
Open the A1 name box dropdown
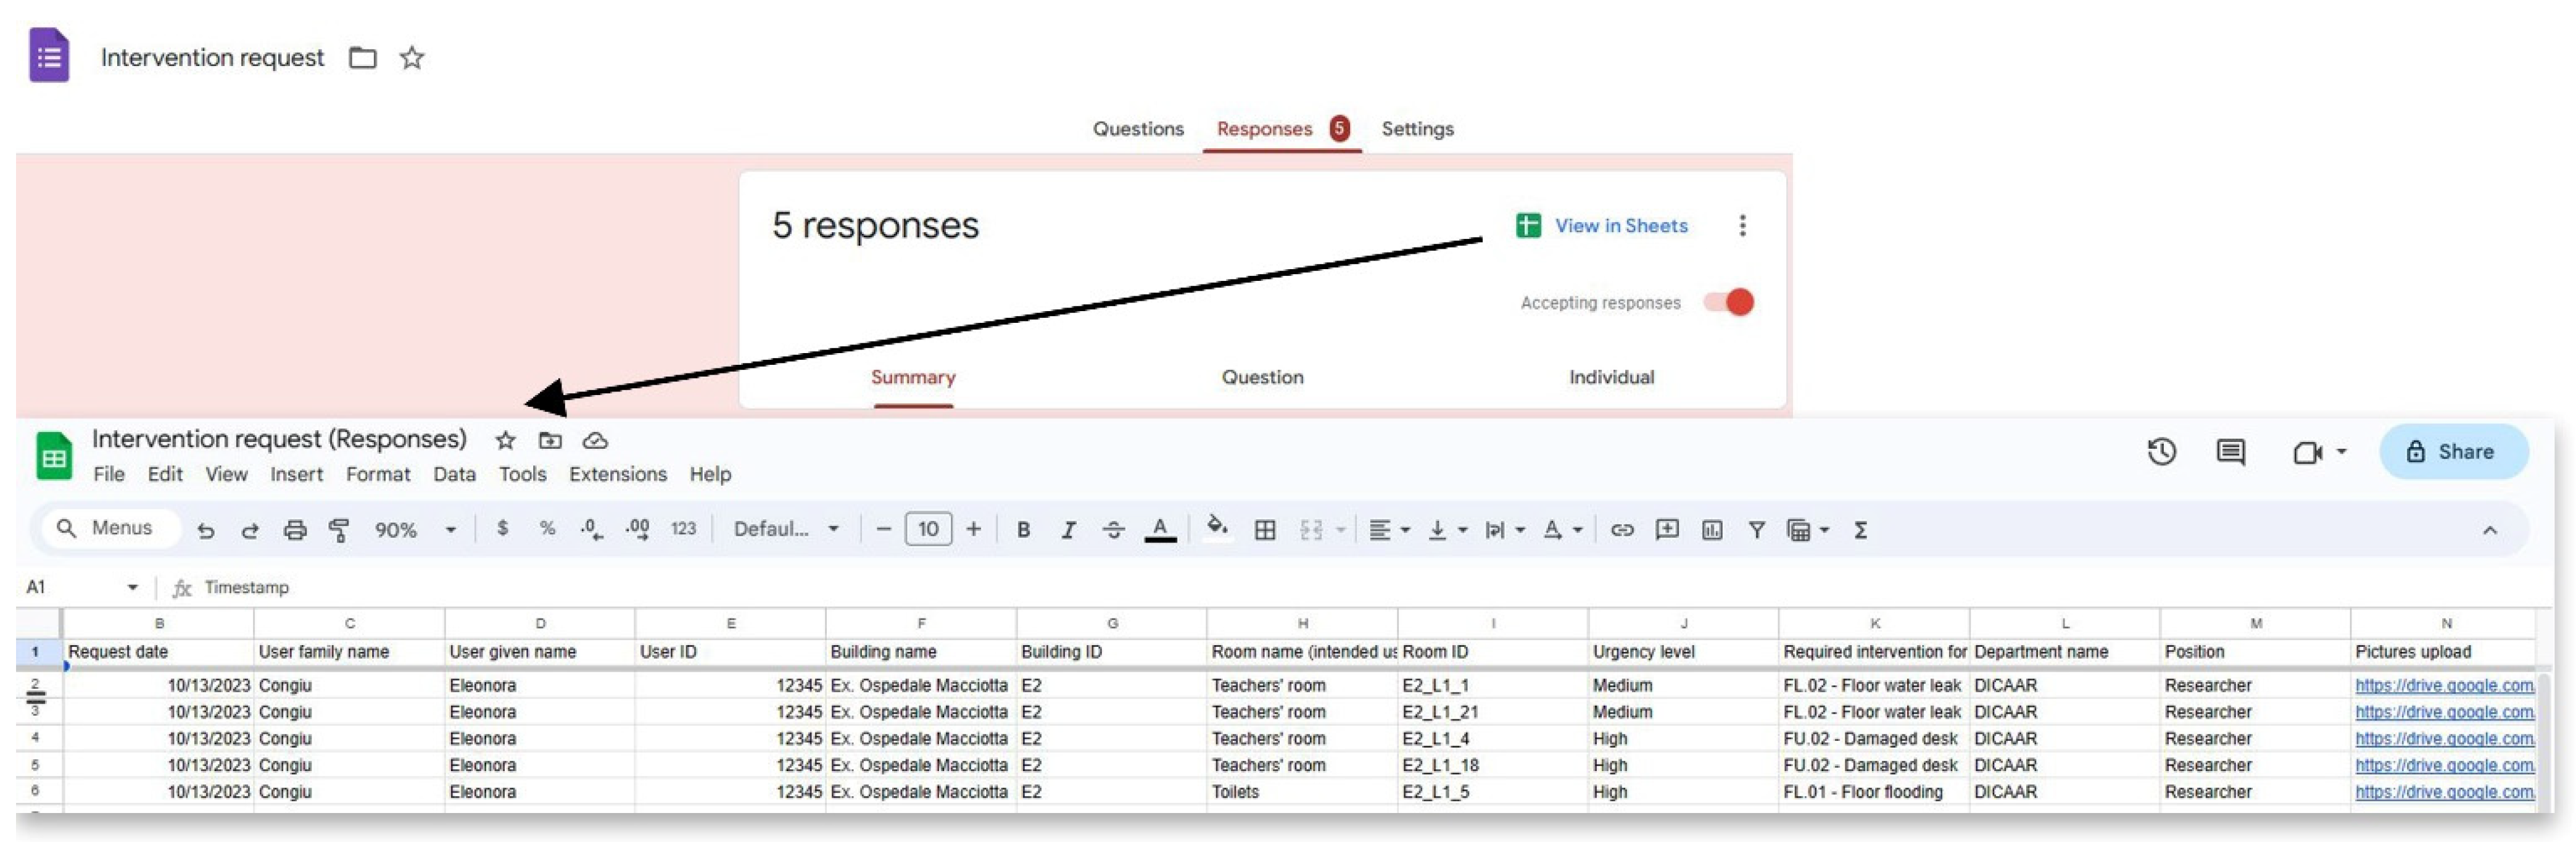point(132,587)
